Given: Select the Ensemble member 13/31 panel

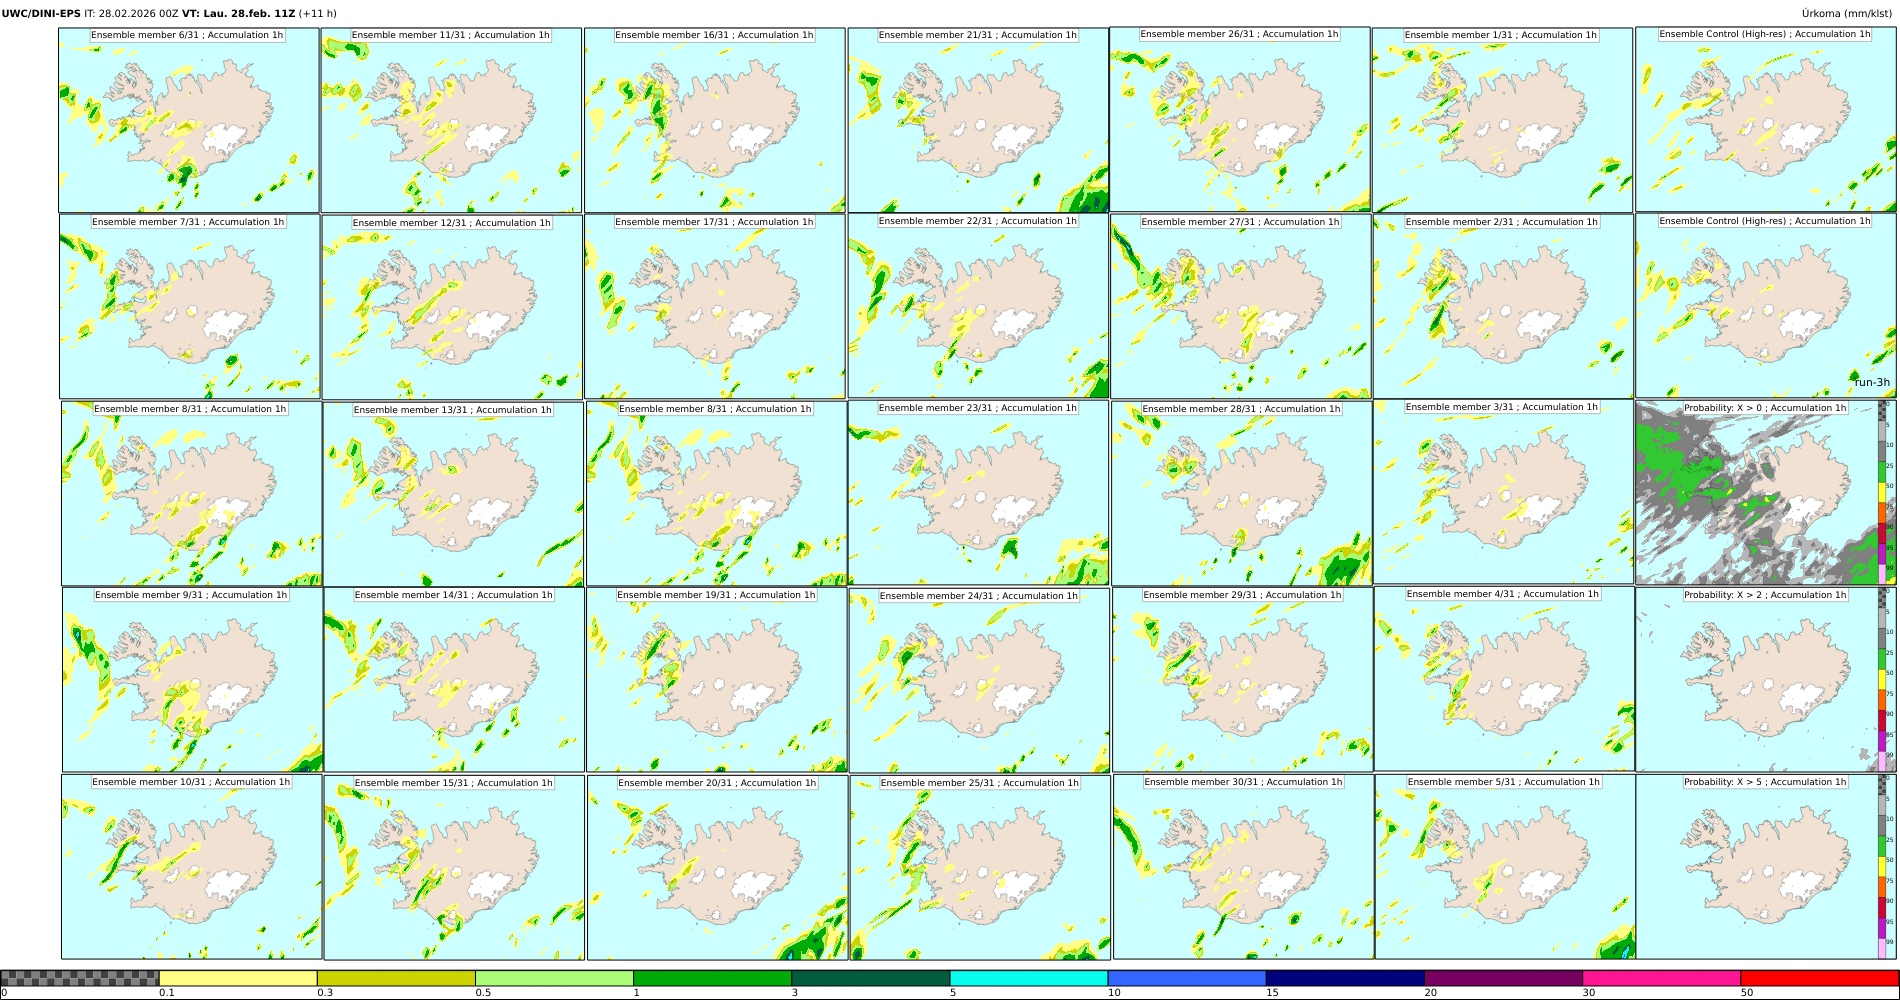Looking at the screenshot, I should [x=453, y=494].
